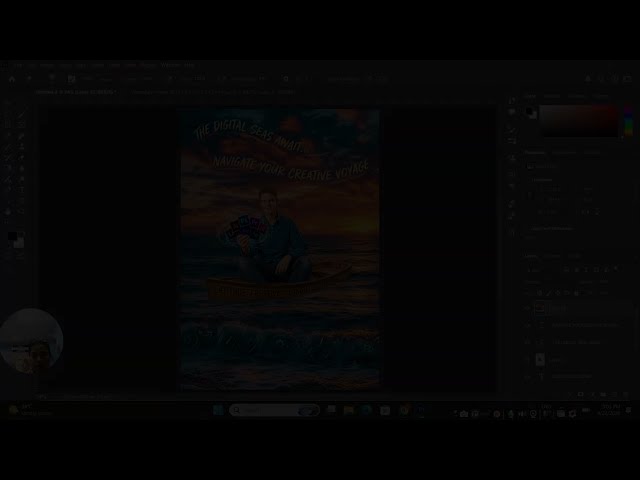
Task: Open File Explorer from the taskbar
Action: [x=349, y=410]
